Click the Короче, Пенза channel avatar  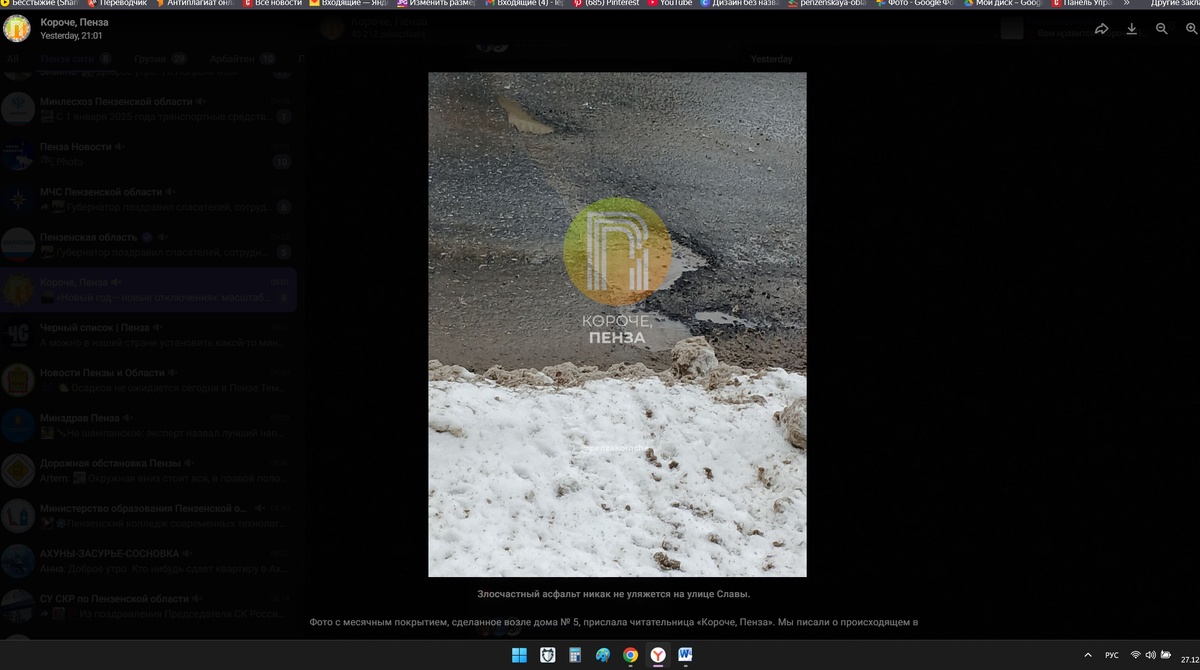click(17, 28)
